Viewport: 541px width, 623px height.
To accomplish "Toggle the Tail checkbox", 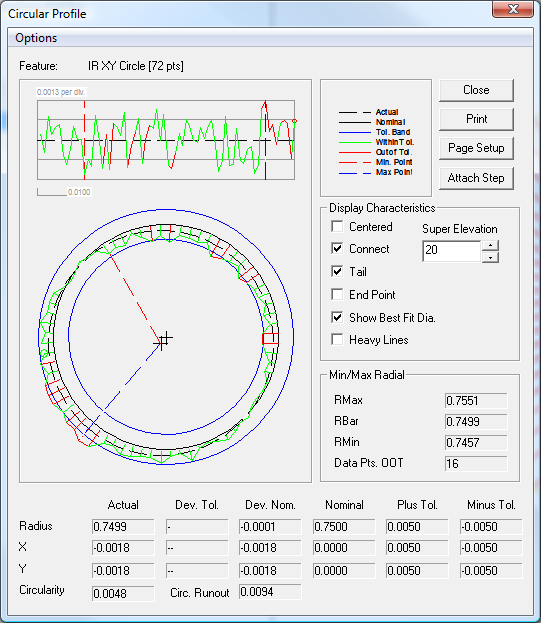I will pyautogui.click(x=337, y=272).
